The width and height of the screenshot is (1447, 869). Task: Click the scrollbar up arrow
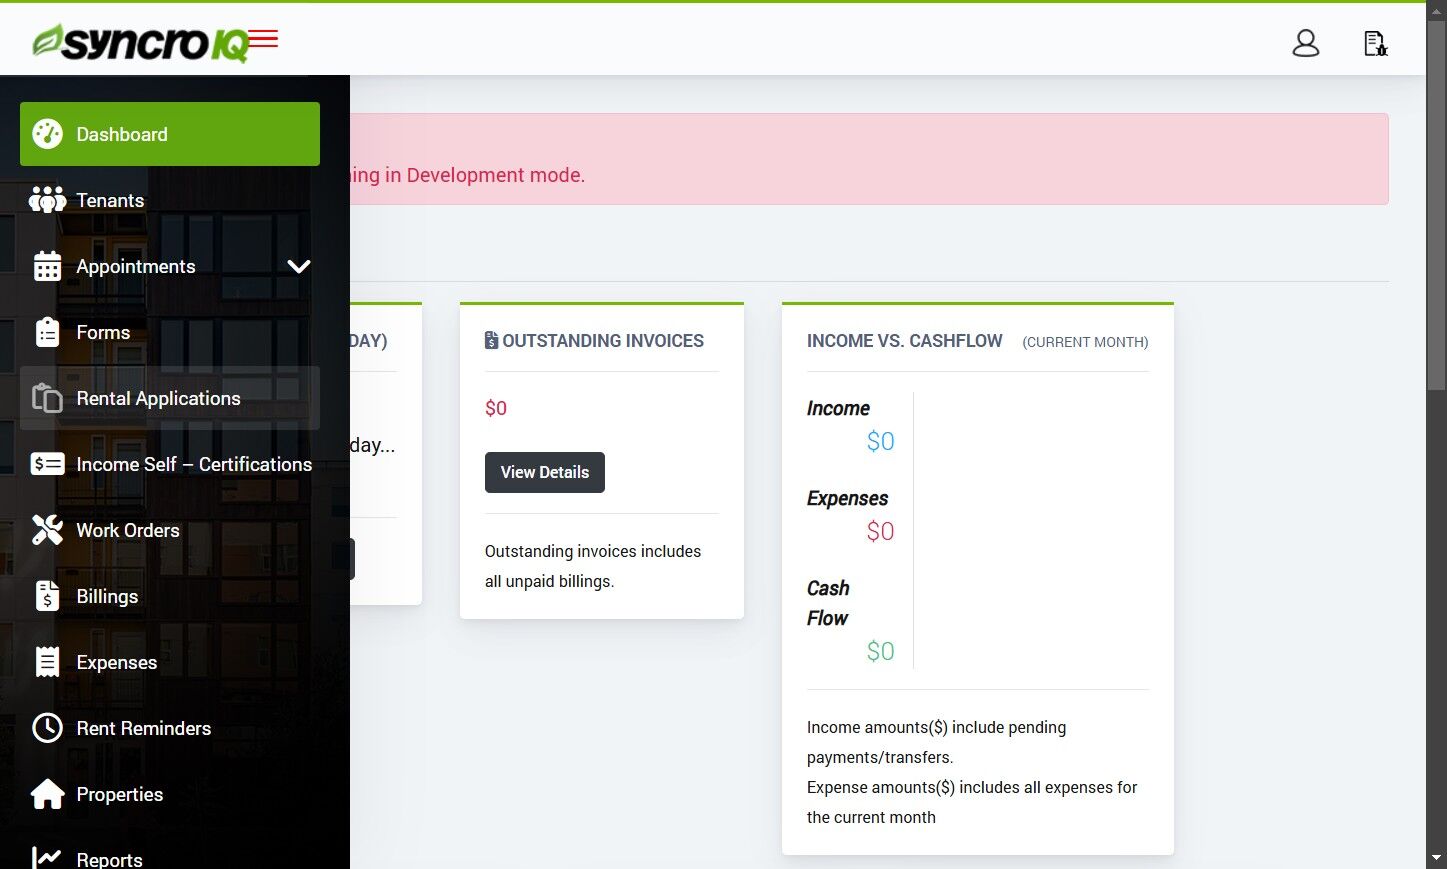1436,9
